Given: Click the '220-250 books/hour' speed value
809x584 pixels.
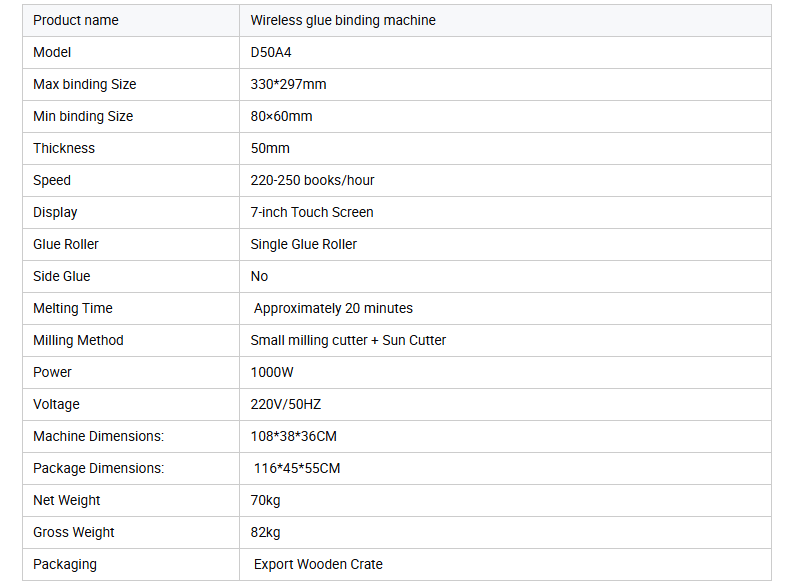Looking at the screenshot, I should [312, 180].
